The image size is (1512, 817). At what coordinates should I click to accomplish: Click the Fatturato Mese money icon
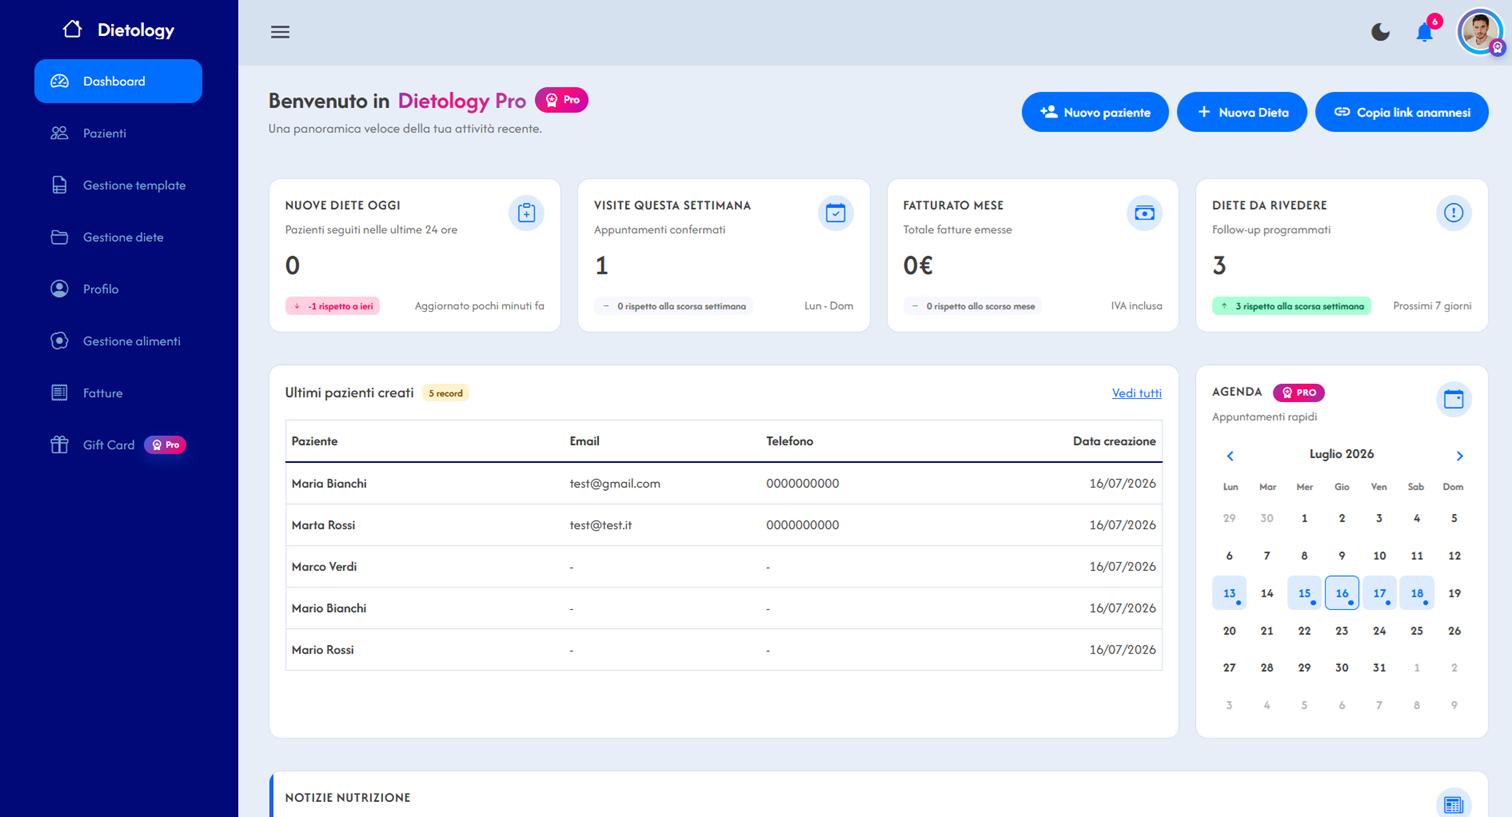point(1144,213)
